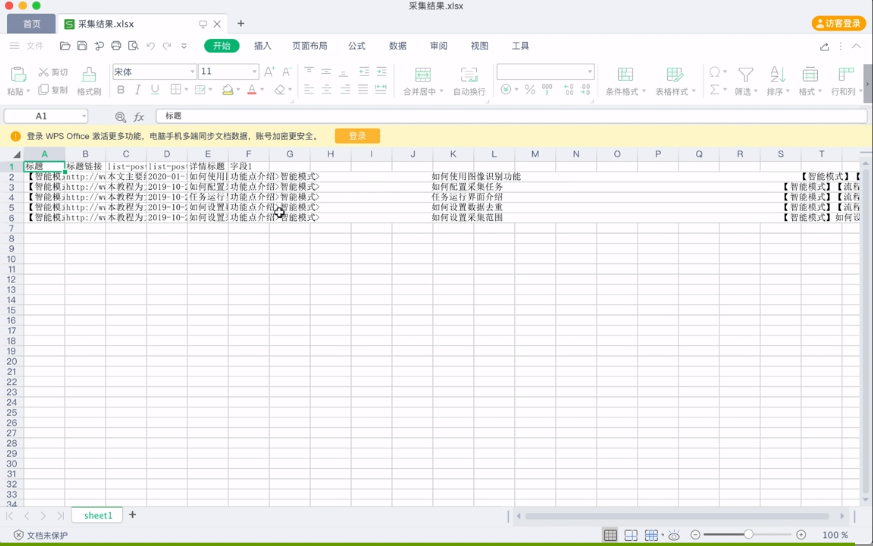This screenshot has height=546, width=873.
Task: Click the Merge and Center (合并居中) icon
Action: pyautogui.click(x=423, y=75)
